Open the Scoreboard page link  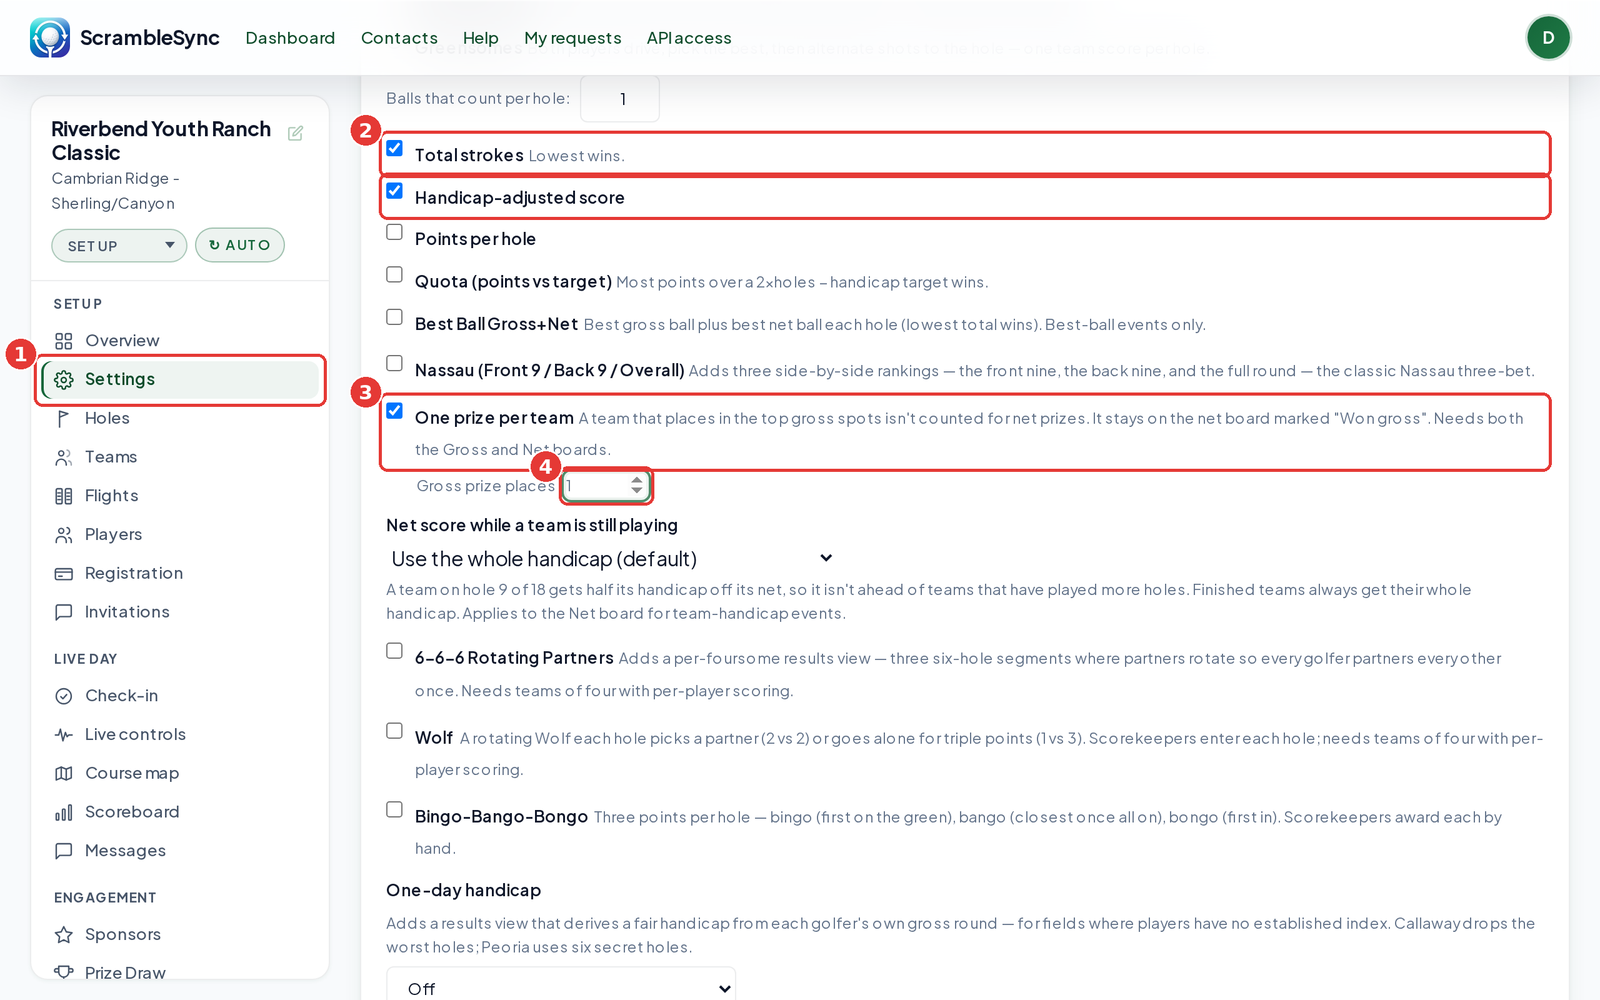(x=132, y=813)
